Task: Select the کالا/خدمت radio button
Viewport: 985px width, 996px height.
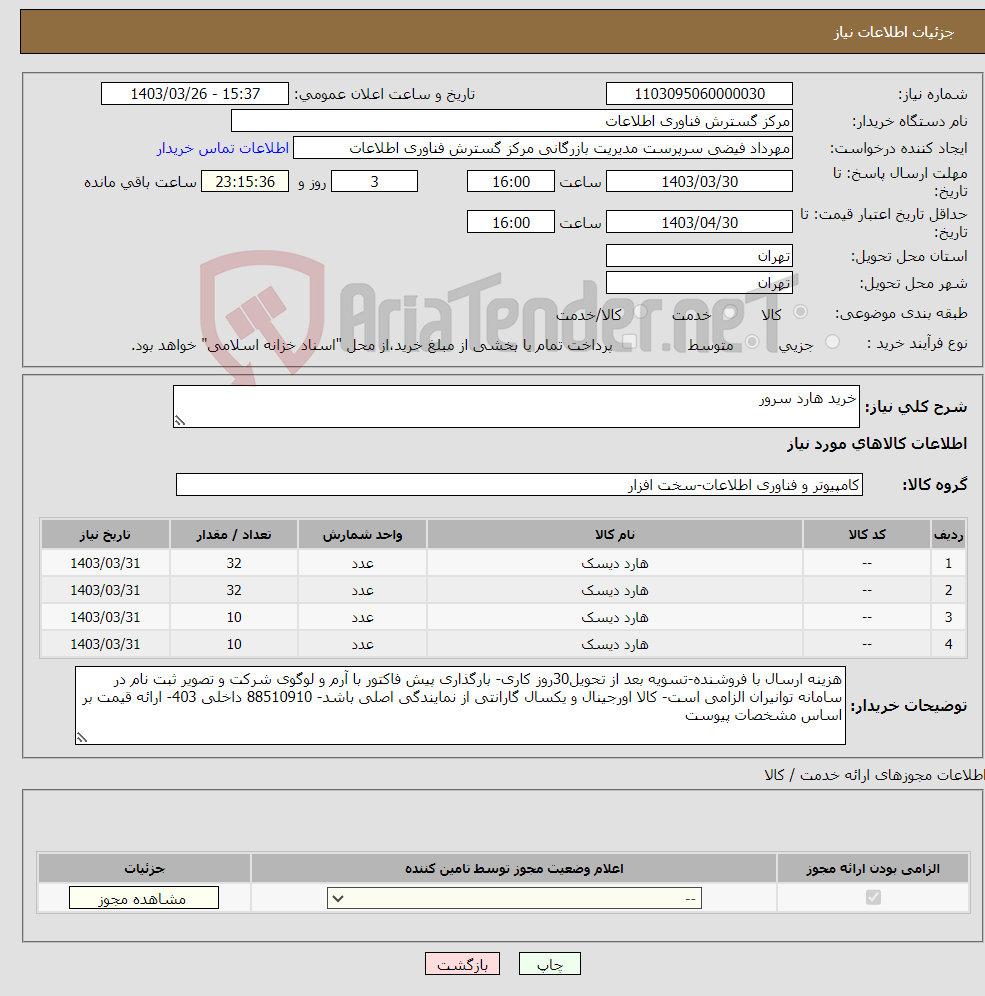Action: click(x=640, y=312)
